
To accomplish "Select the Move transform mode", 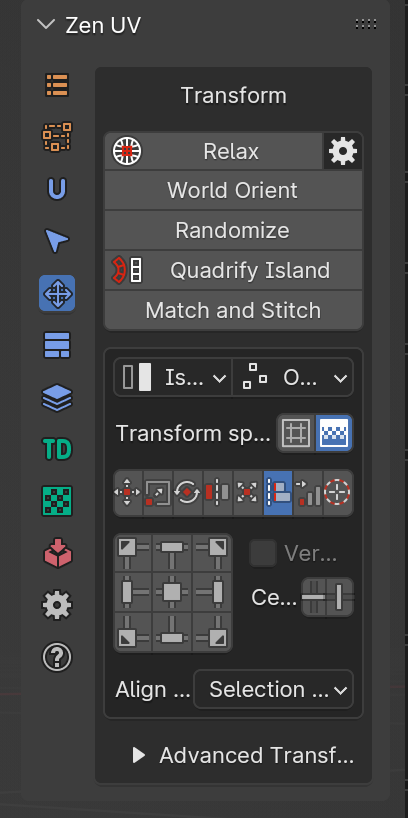I will [x=128, y=493].
